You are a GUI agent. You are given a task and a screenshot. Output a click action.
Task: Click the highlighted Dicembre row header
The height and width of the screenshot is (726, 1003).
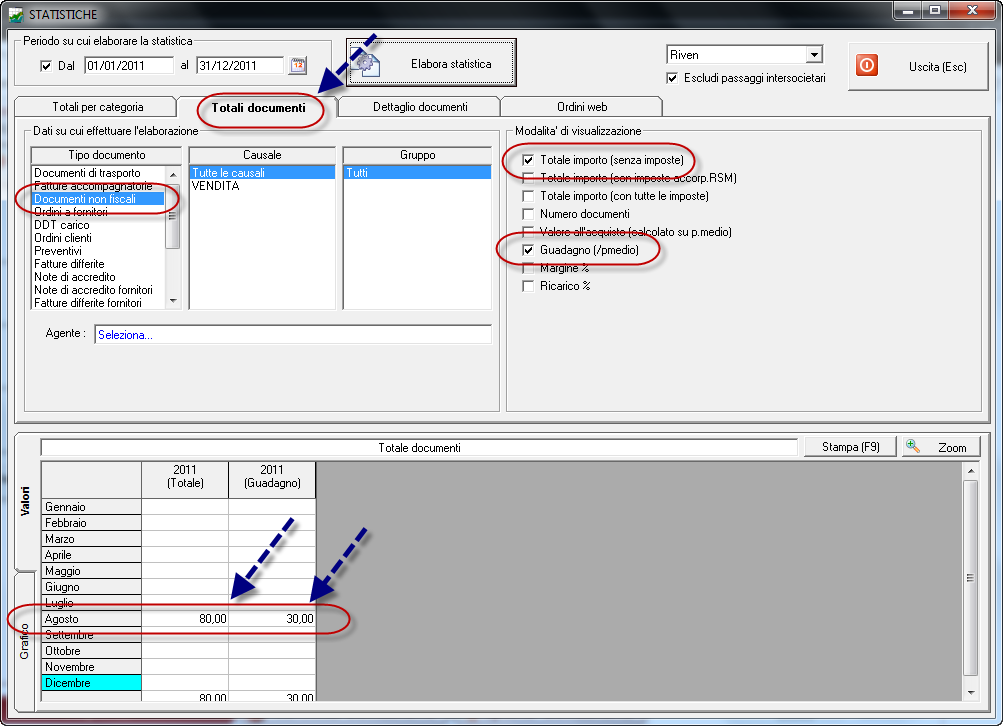tap(91, 683)
